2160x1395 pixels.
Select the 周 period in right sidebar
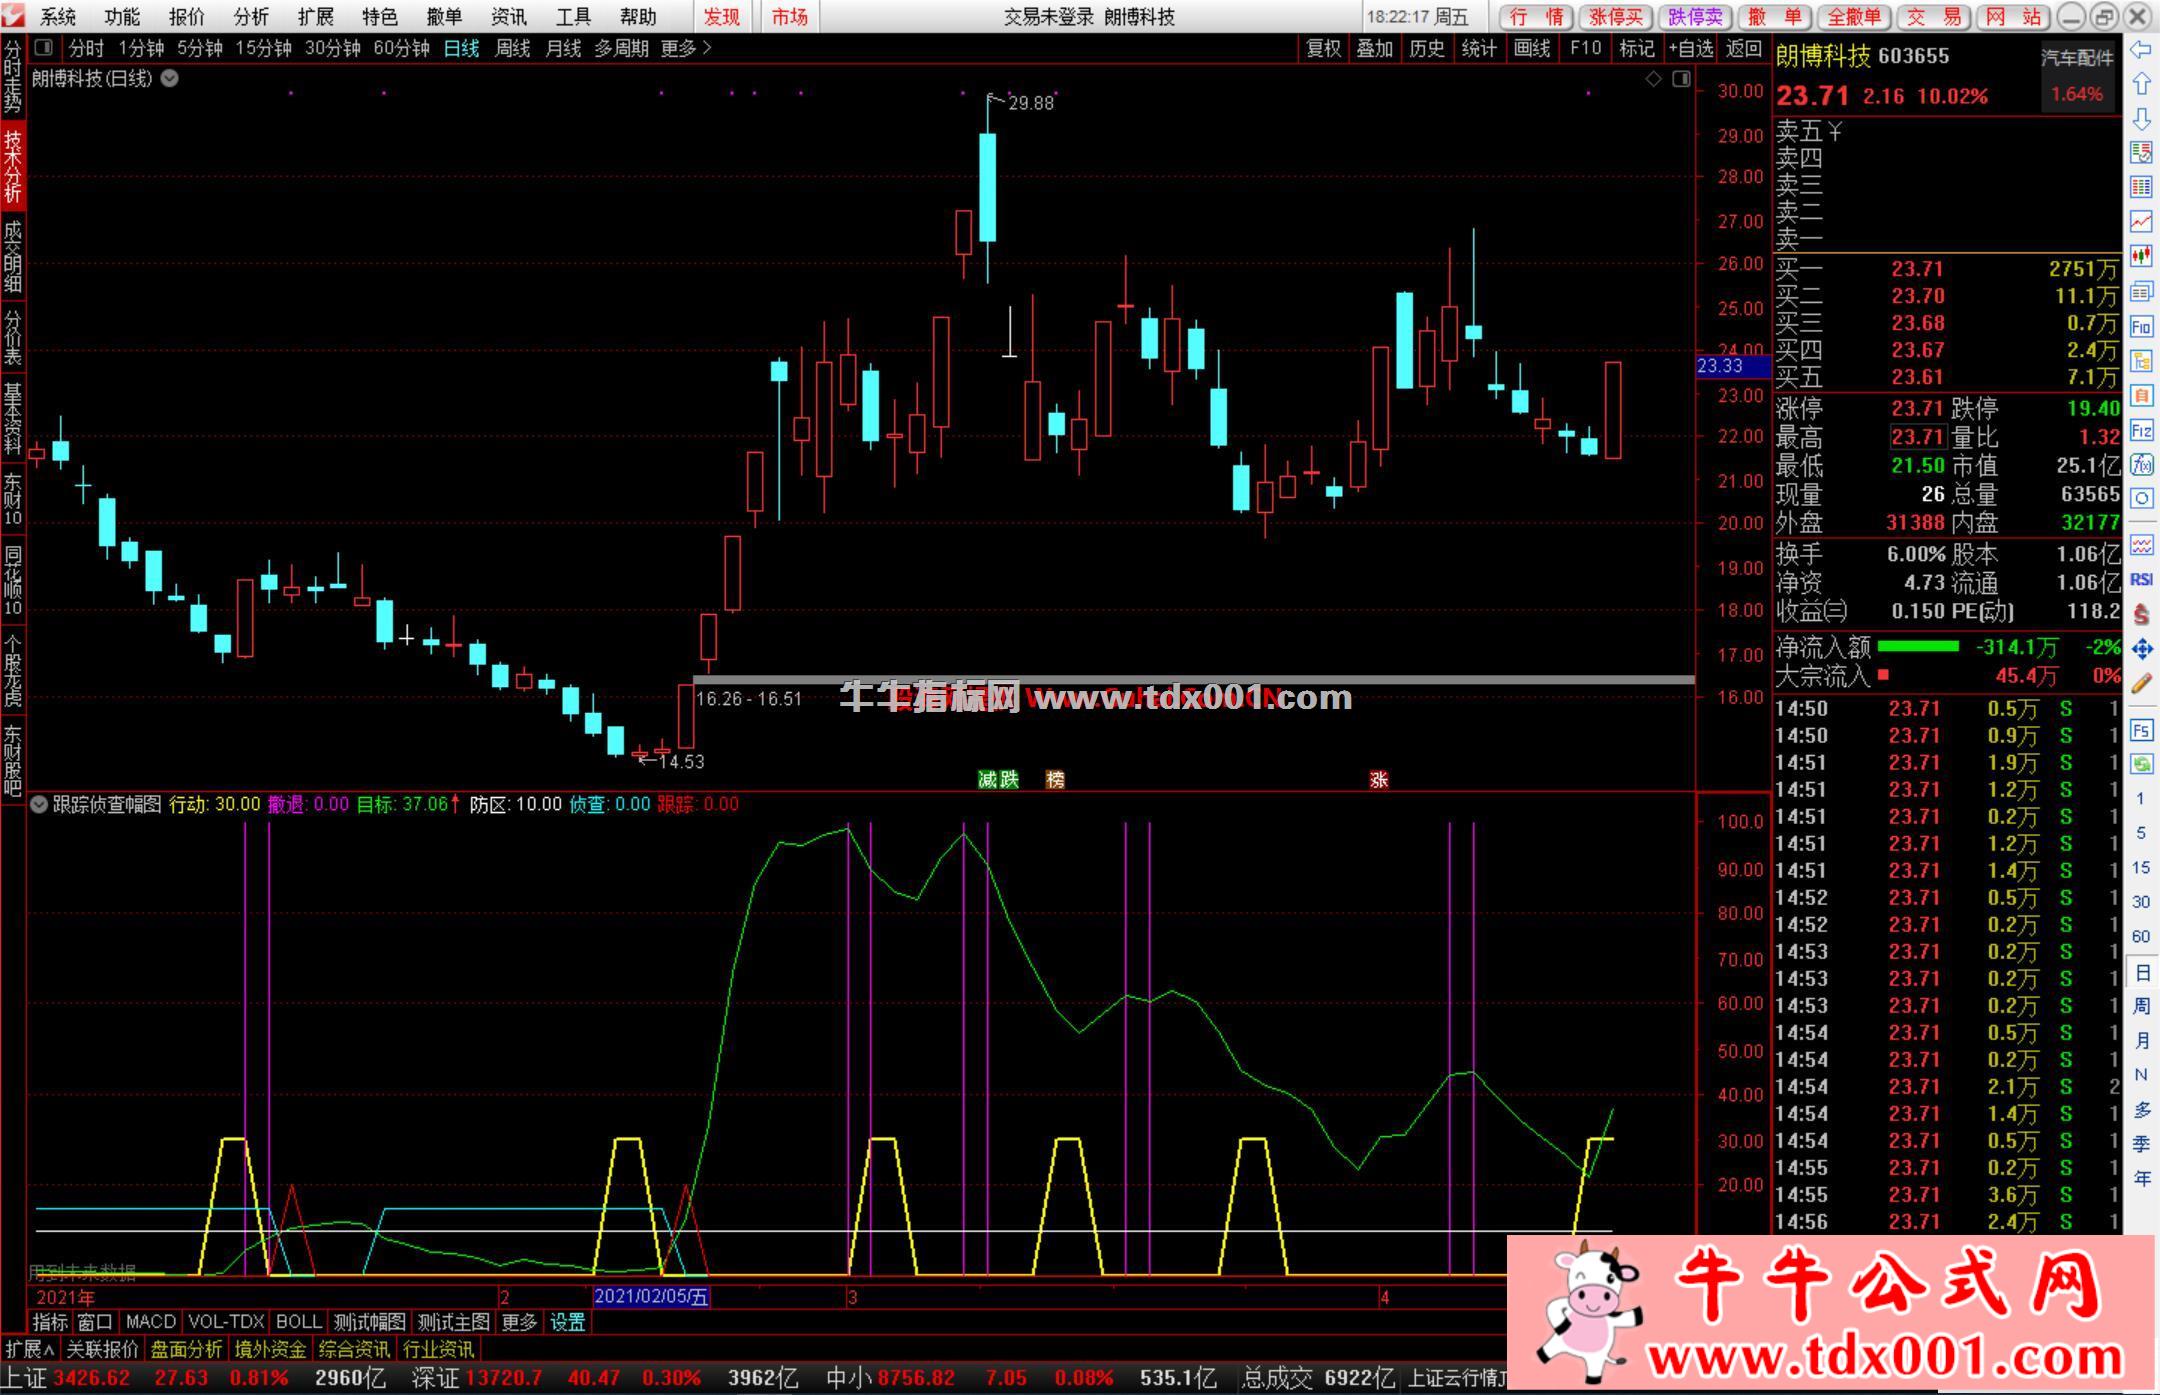click(x=2141, y=1006)
